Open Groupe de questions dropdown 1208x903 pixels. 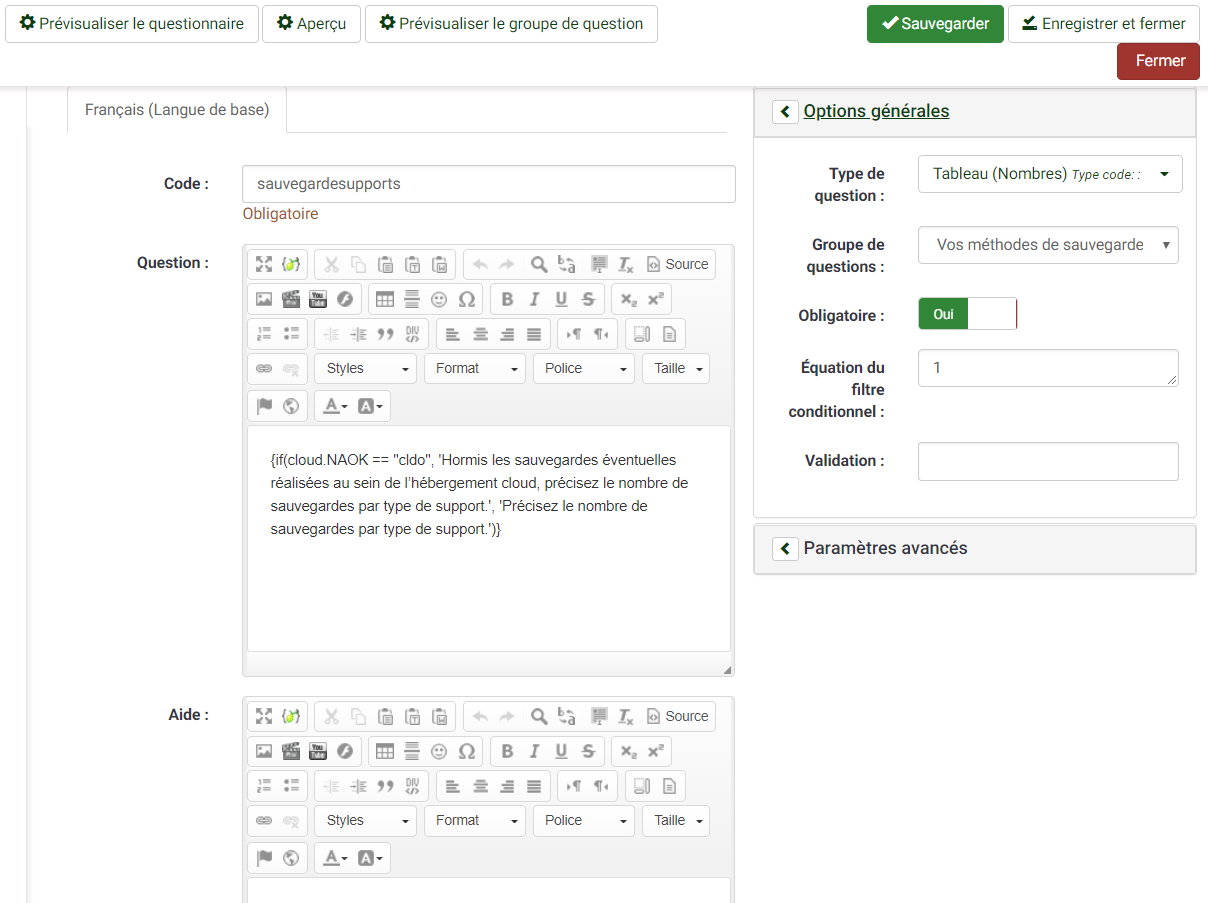pos(1048,245)
